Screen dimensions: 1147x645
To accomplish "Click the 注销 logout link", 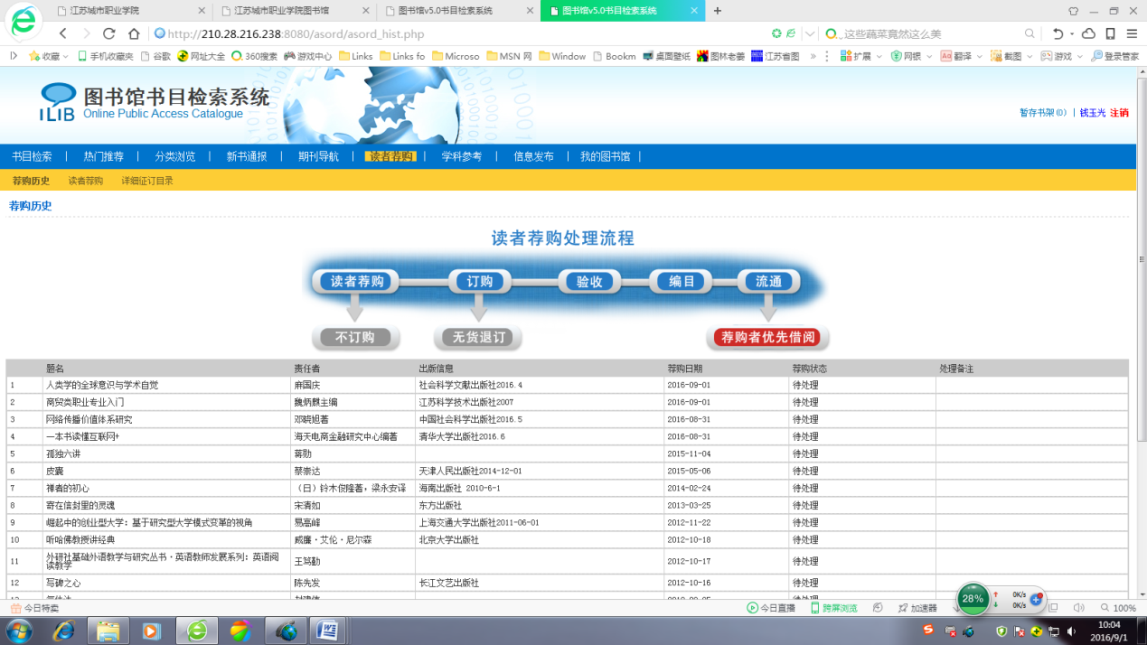I will tap(1119, 113).
